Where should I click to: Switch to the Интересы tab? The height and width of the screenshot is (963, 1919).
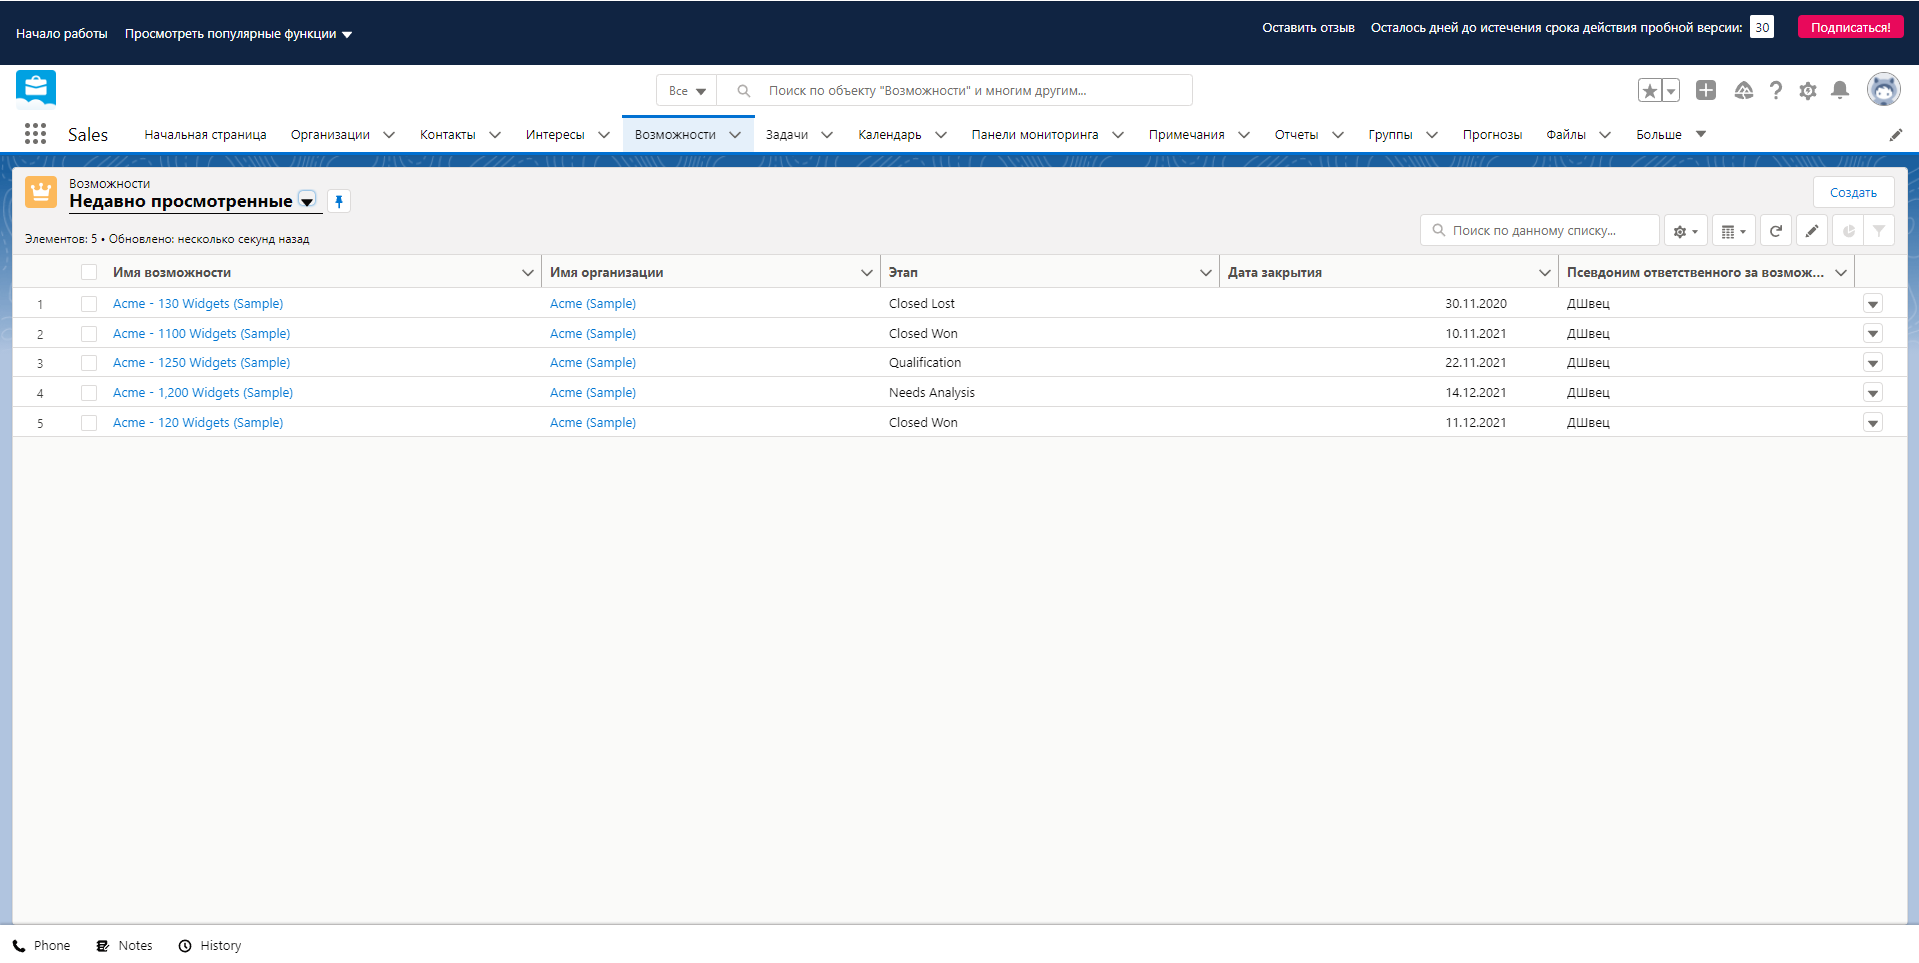click(x=555, y=135)
